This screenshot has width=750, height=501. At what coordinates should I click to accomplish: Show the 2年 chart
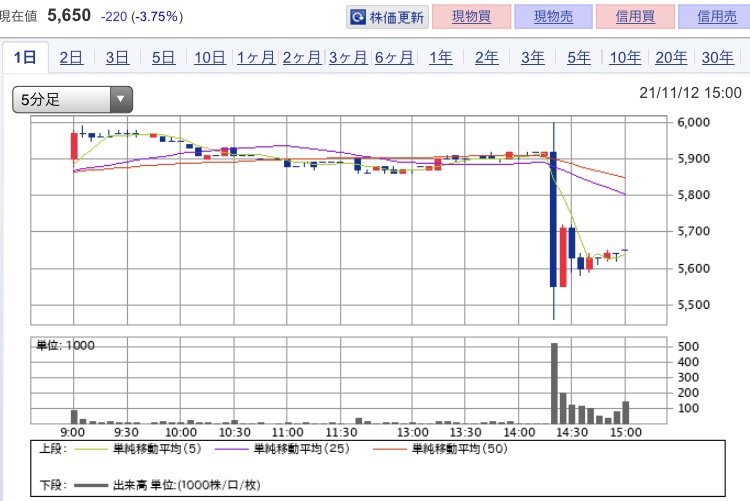coord(486,57)
